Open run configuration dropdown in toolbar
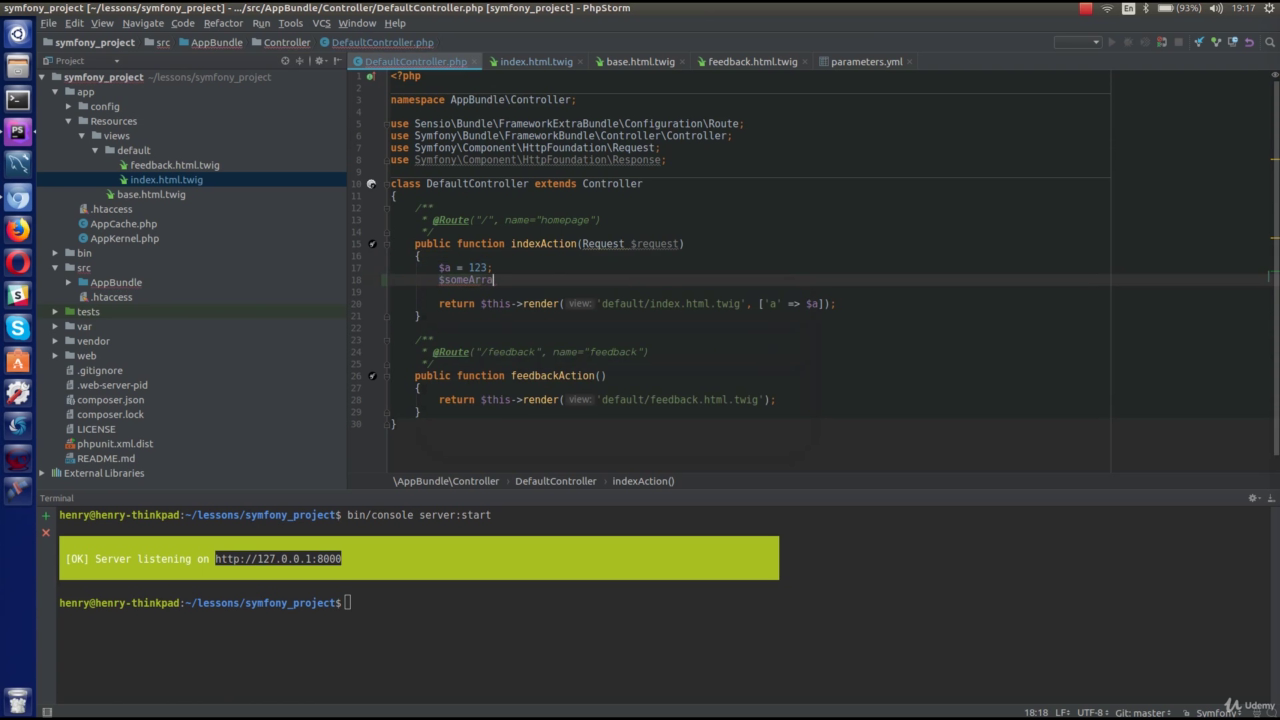Image resolution: width=1280 pixels, height=720 pixels. click(1078, 42)
